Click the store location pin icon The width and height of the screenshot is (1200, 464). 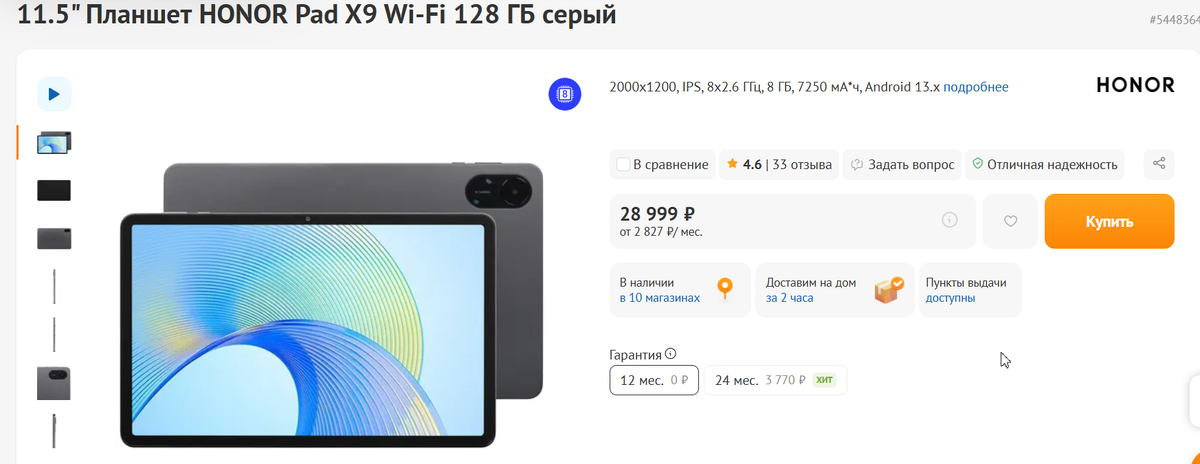coord(725,290)
